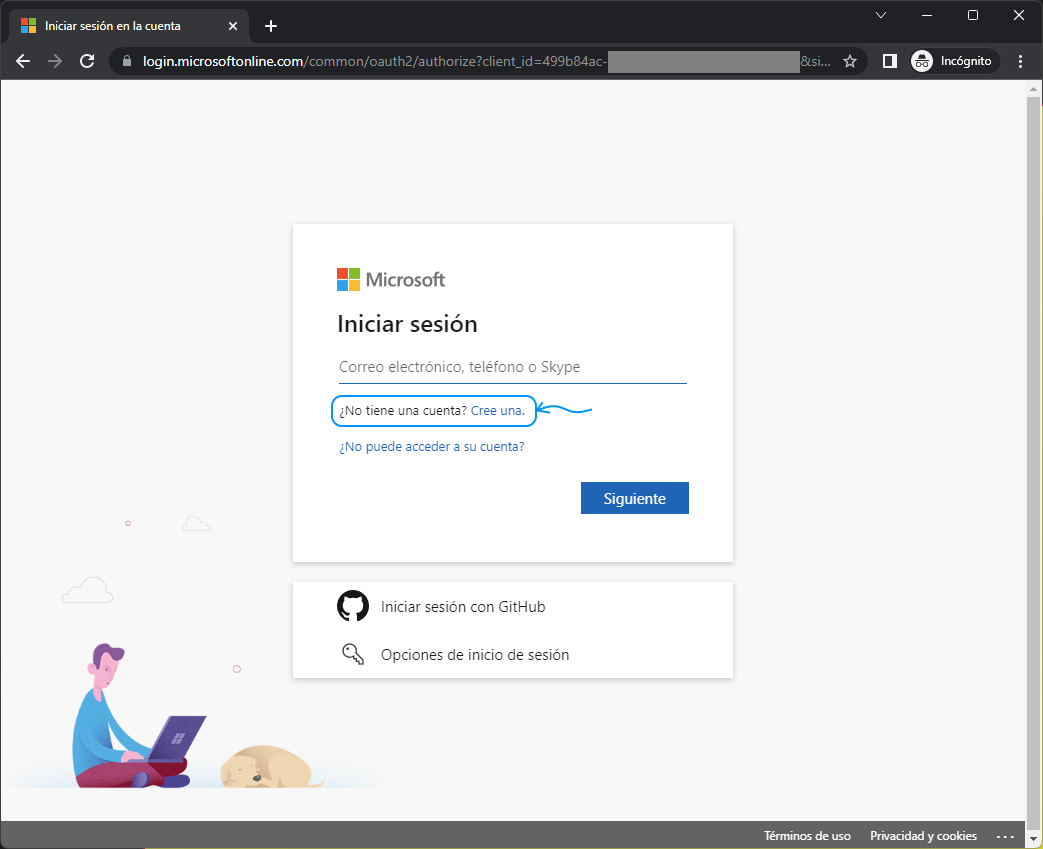Image resolution: width=1043 pixels, height=849 pixels.
Task: Minimize the browser window
Action: 927,15
